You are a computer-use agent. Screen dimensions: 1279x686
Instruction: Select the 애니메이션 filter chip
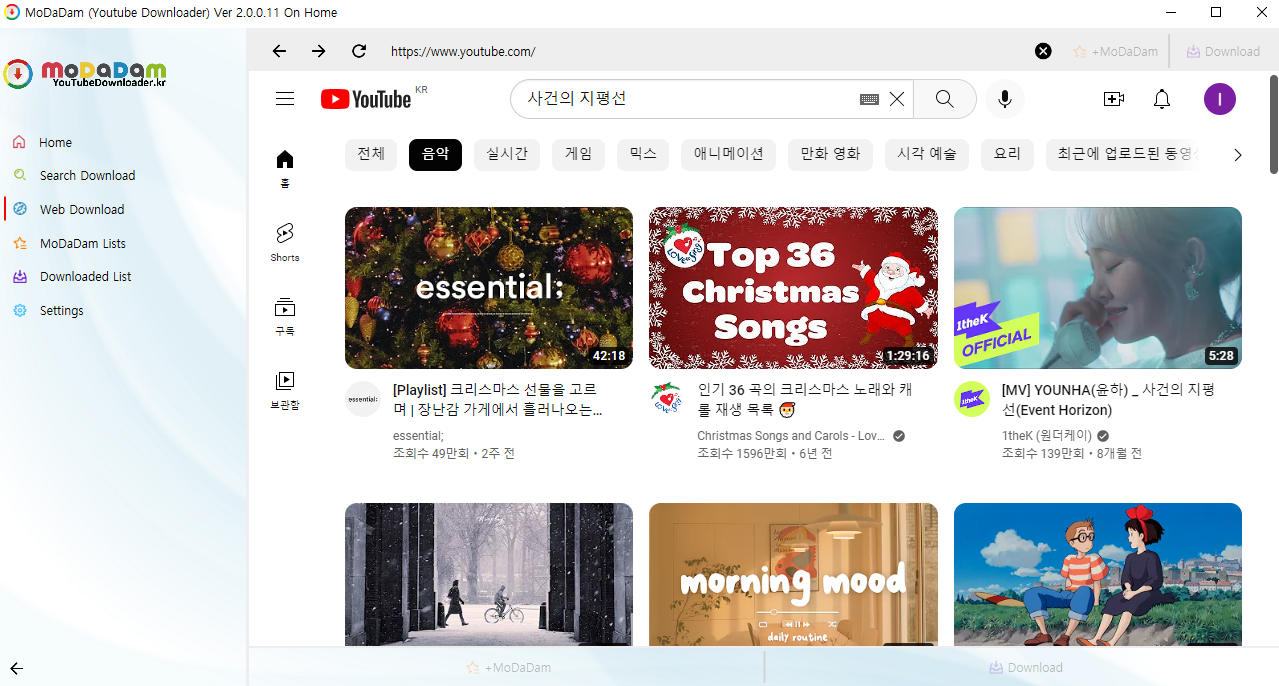pyautogui.click(x=728, y=155)
